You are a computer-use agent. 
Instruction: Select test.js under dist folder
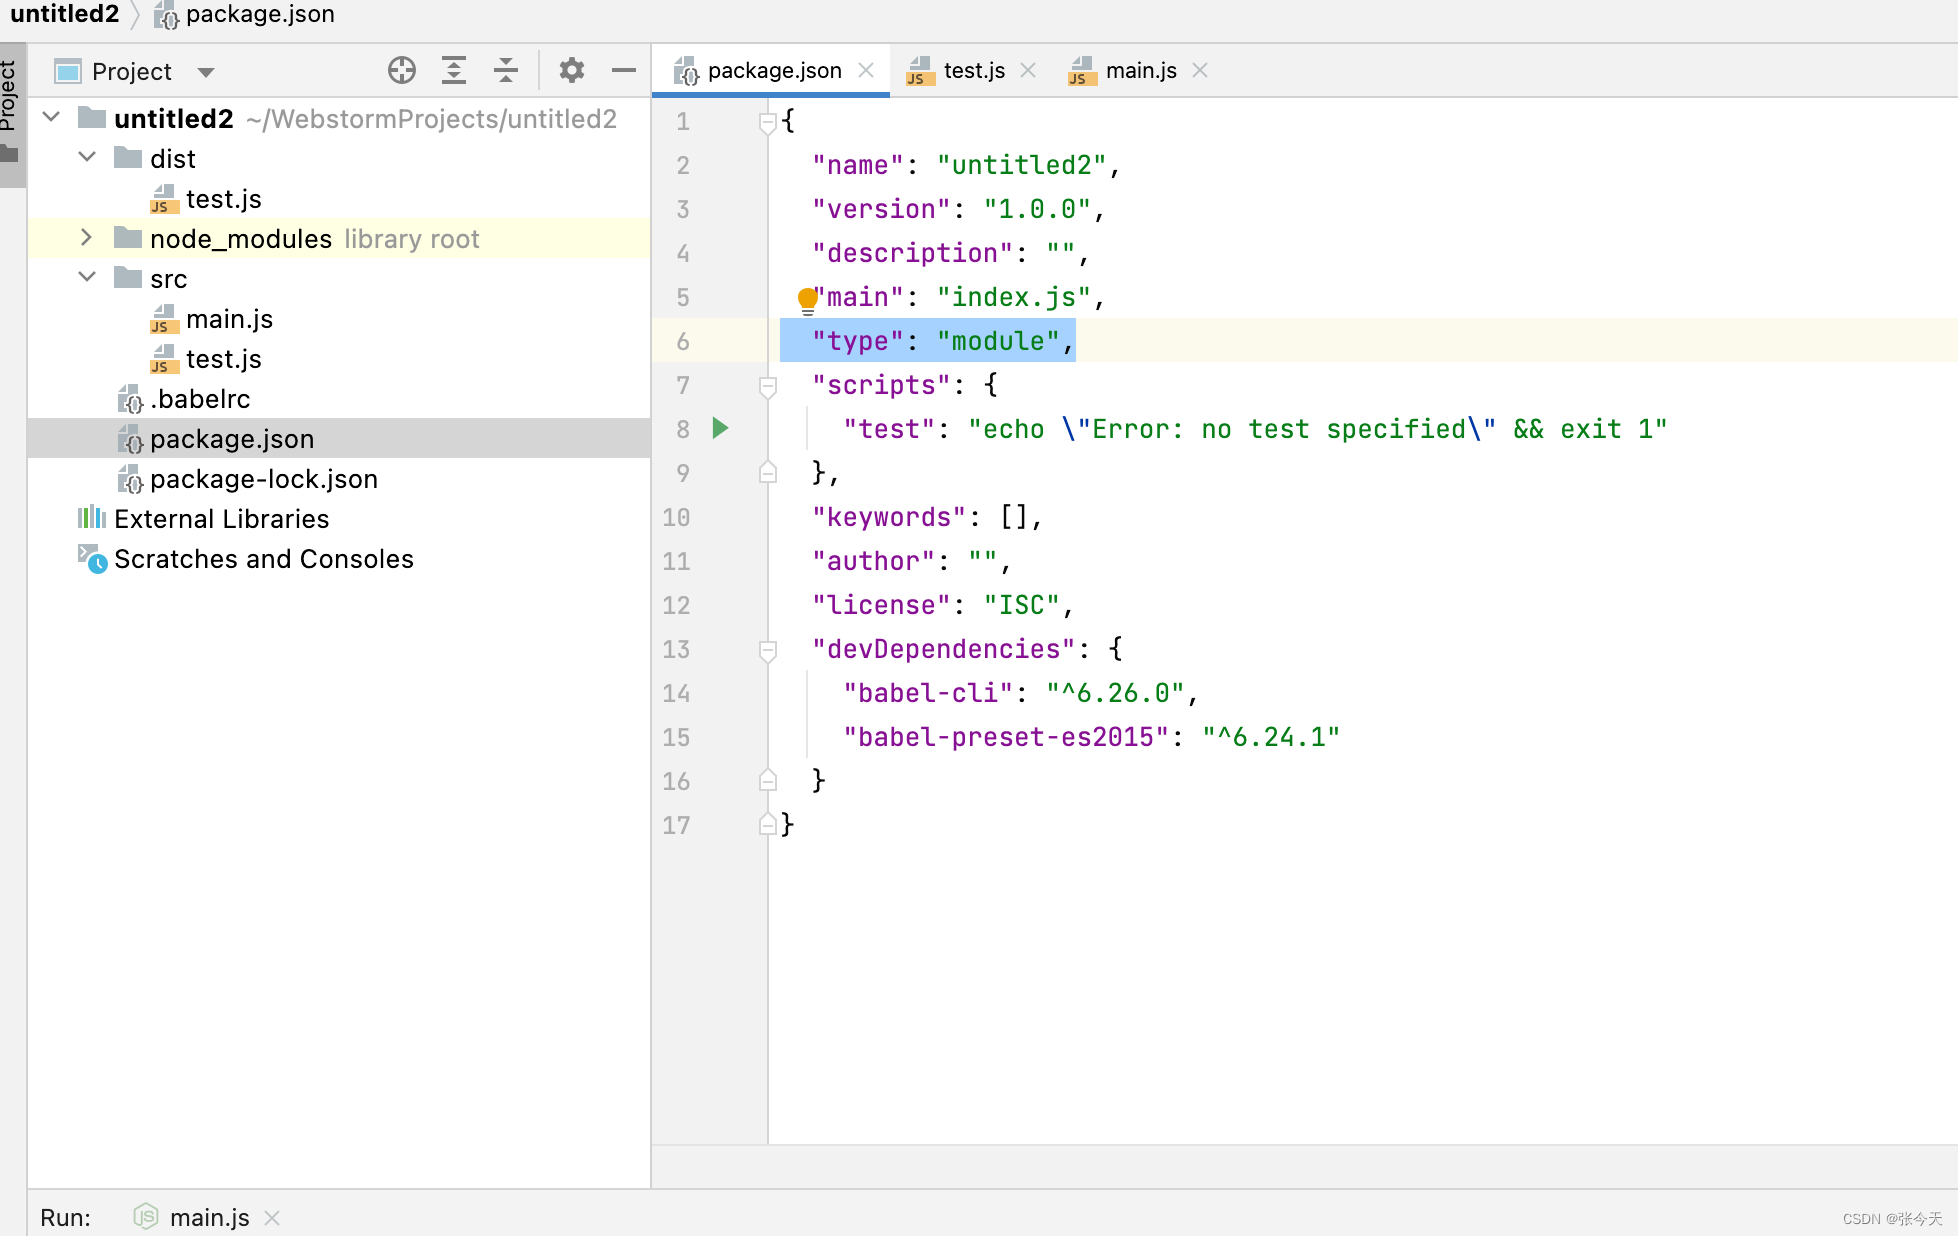pos(206,199)
